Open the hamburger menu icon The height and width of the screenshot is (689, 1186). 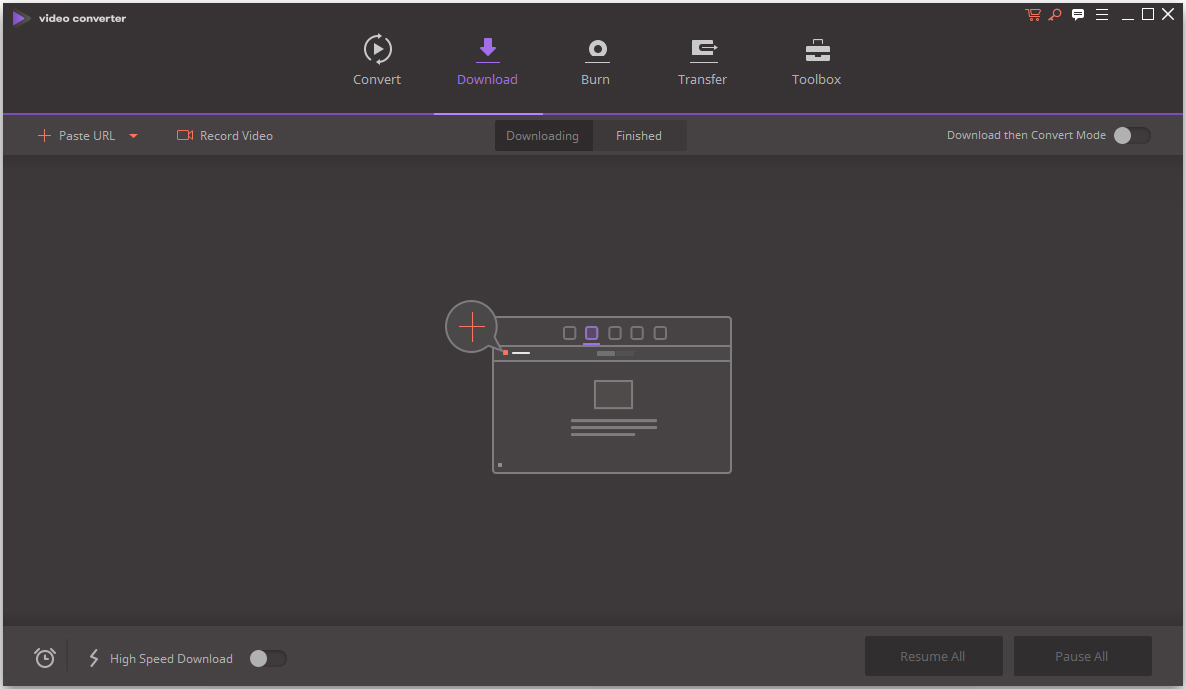pos(1102,14)
